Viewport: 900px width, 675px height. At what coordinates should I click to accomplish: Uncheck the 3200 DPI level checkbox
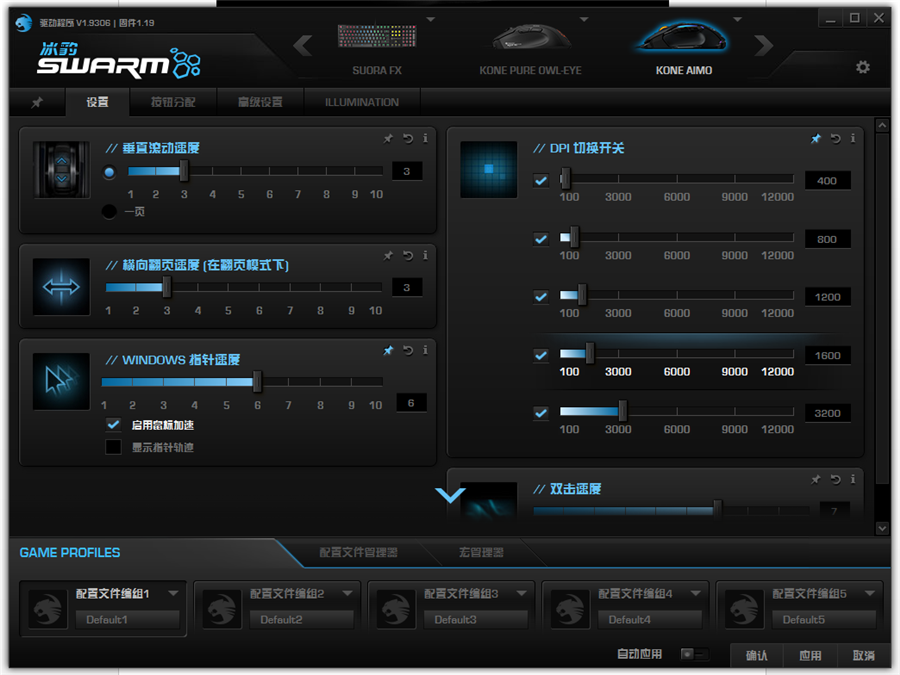point(541,413)
